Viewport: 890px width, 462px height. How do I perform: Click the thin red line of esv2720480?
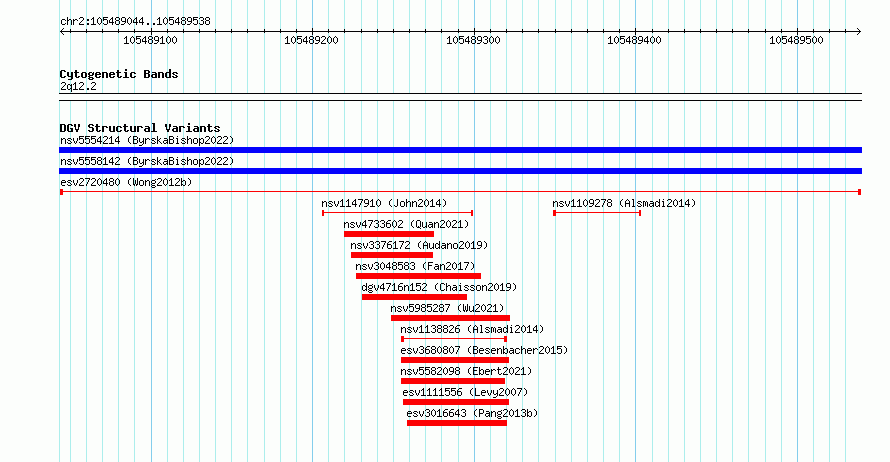[460, 192]
